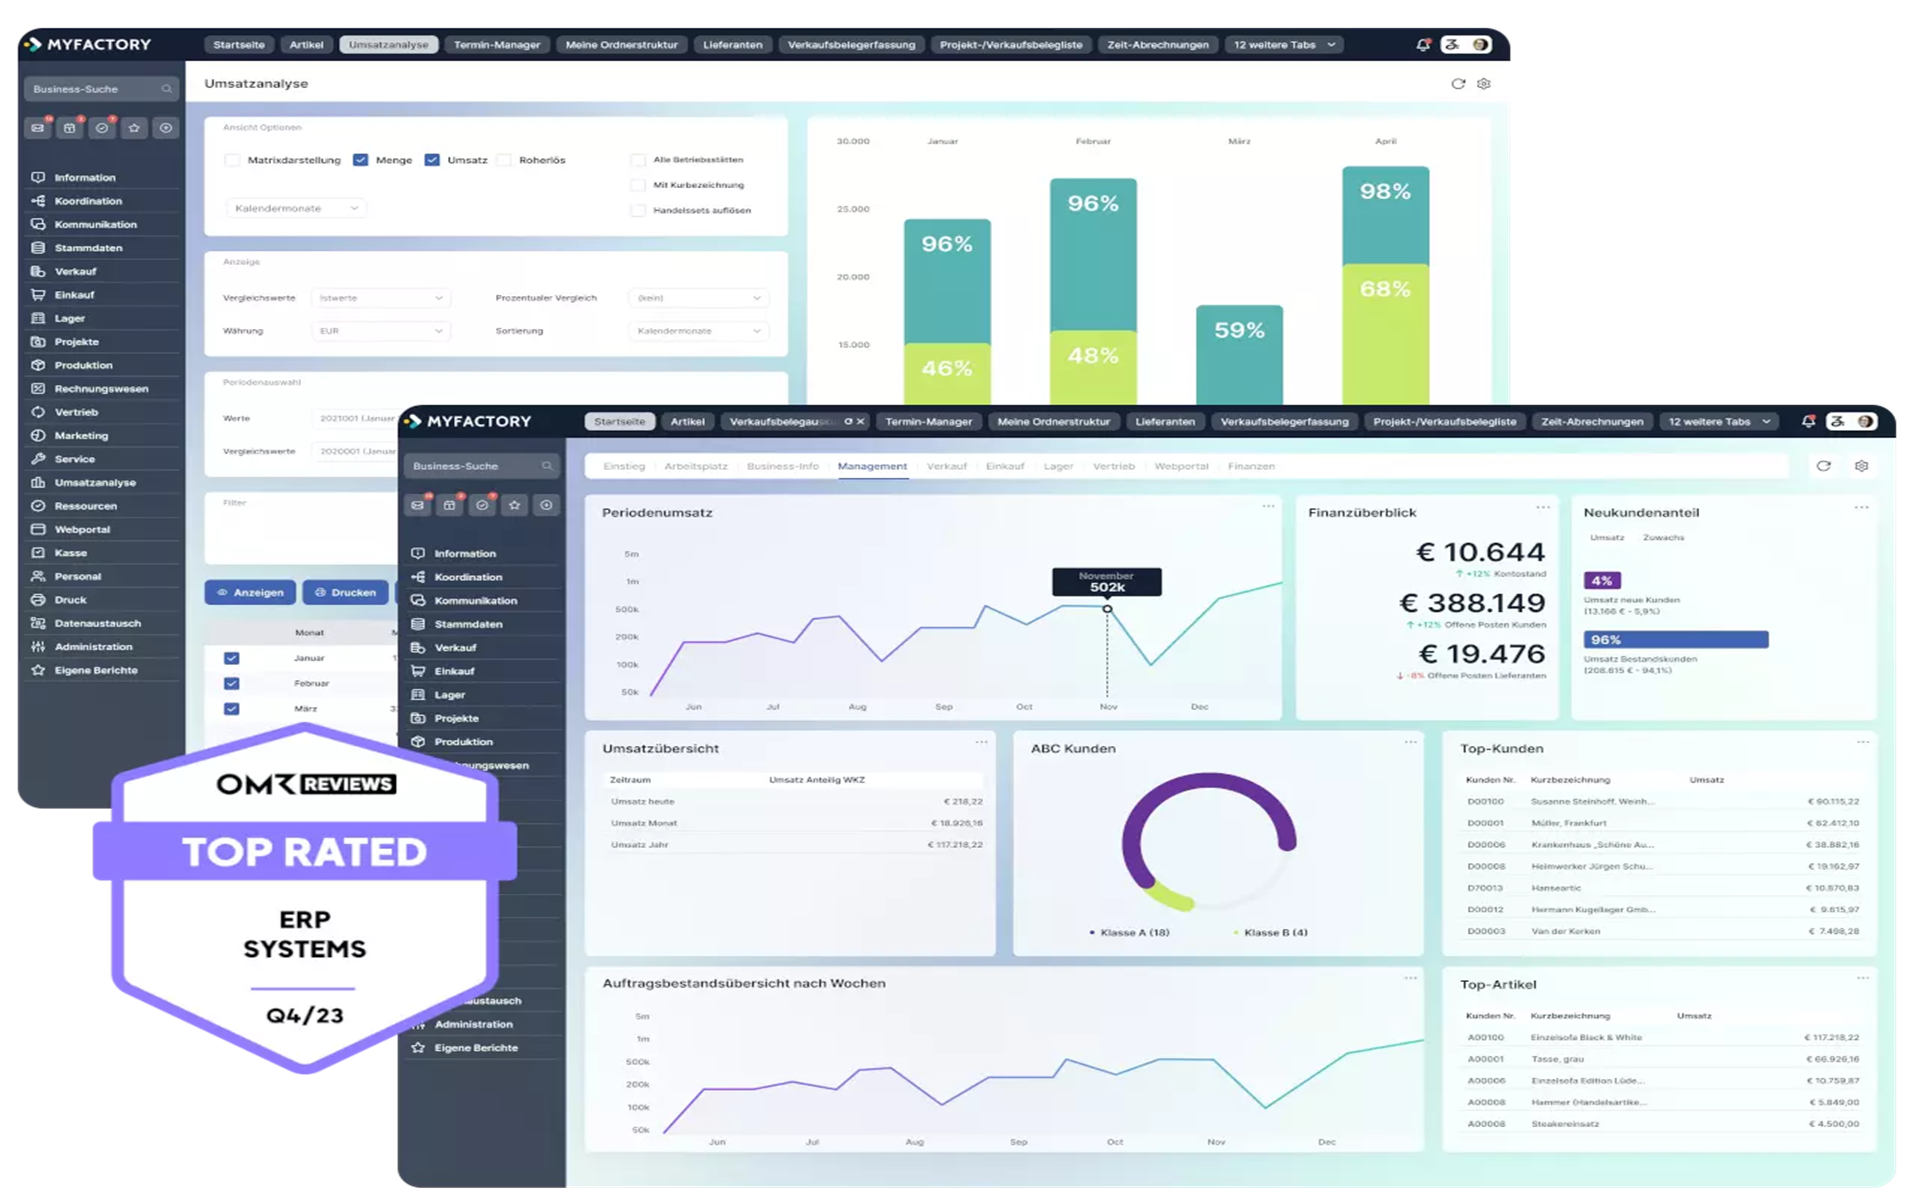Open ABC Kunden widget three-dot menu
Screen dimensions: 1920x1200
tap(1410, 742)
